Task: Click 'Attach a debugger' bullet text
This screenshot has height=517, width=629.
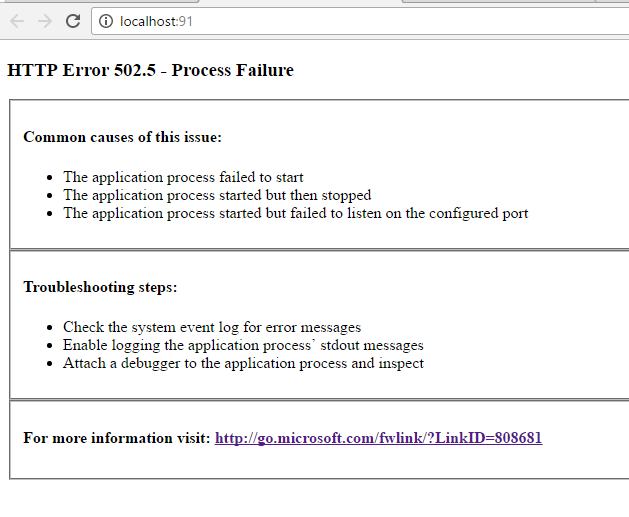Action: (x=243, y=363)
